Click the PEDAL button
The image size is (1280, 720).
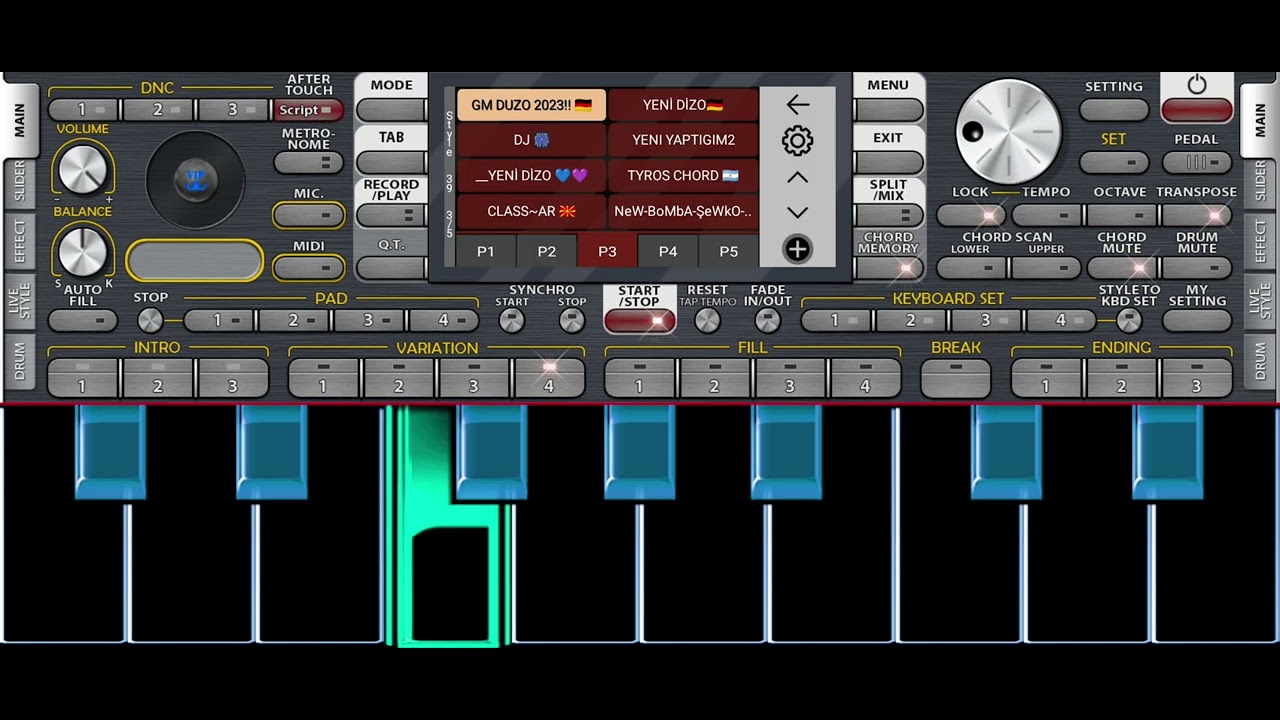pyautogui.click(x=1197, y=162)
